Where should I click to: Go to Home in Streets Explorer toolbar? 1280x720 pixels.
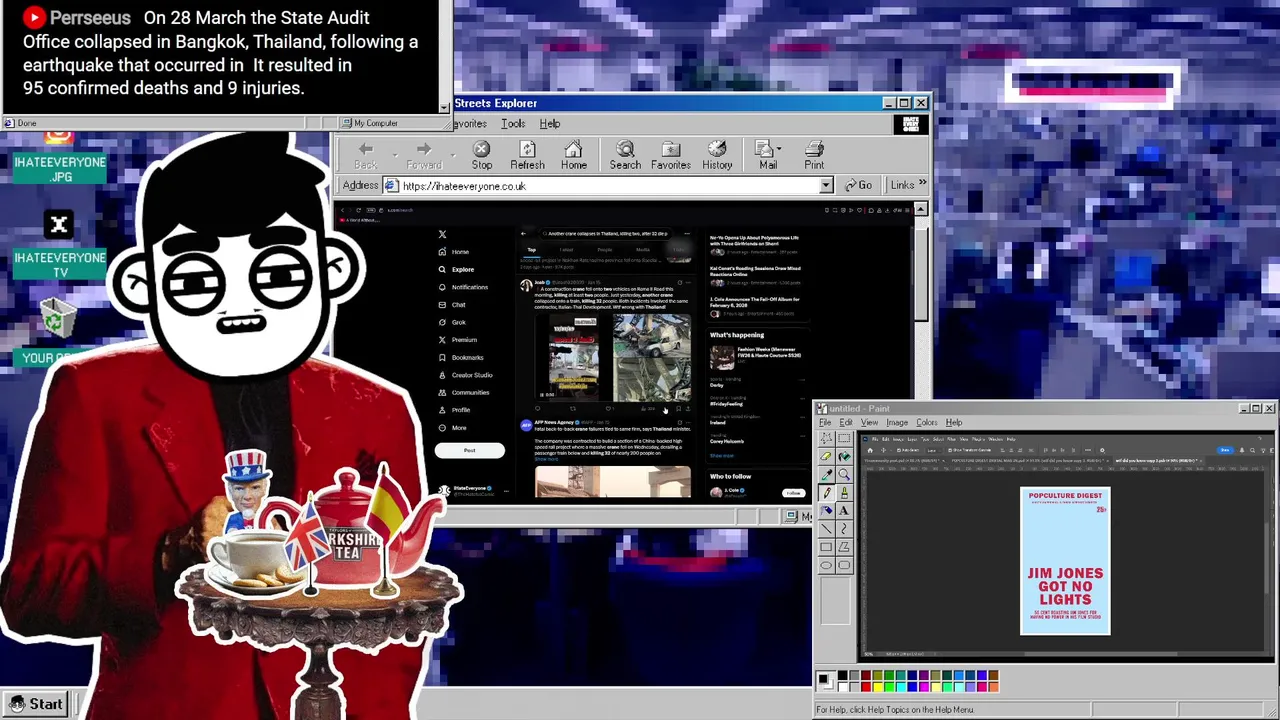(x=574, y=155)
